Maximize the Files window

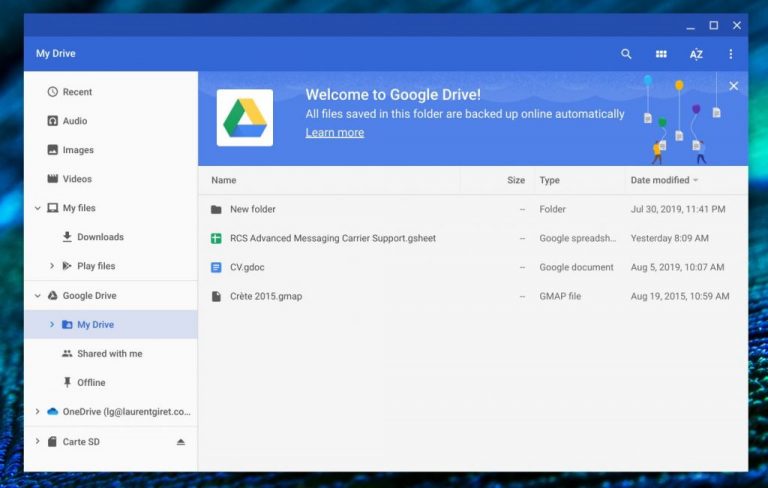[714, 25]
